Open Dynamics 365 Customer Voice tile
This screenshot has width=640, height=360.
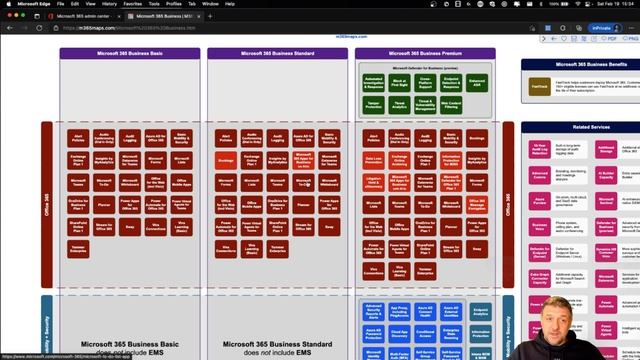point(606,253)
